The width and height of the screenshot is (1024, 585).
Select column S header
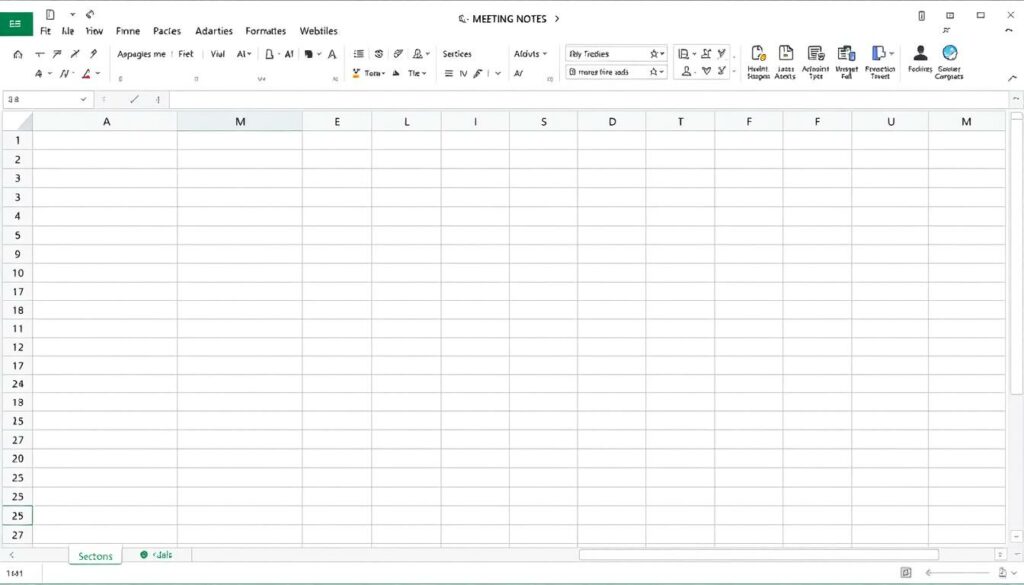[x=543, y=121]
